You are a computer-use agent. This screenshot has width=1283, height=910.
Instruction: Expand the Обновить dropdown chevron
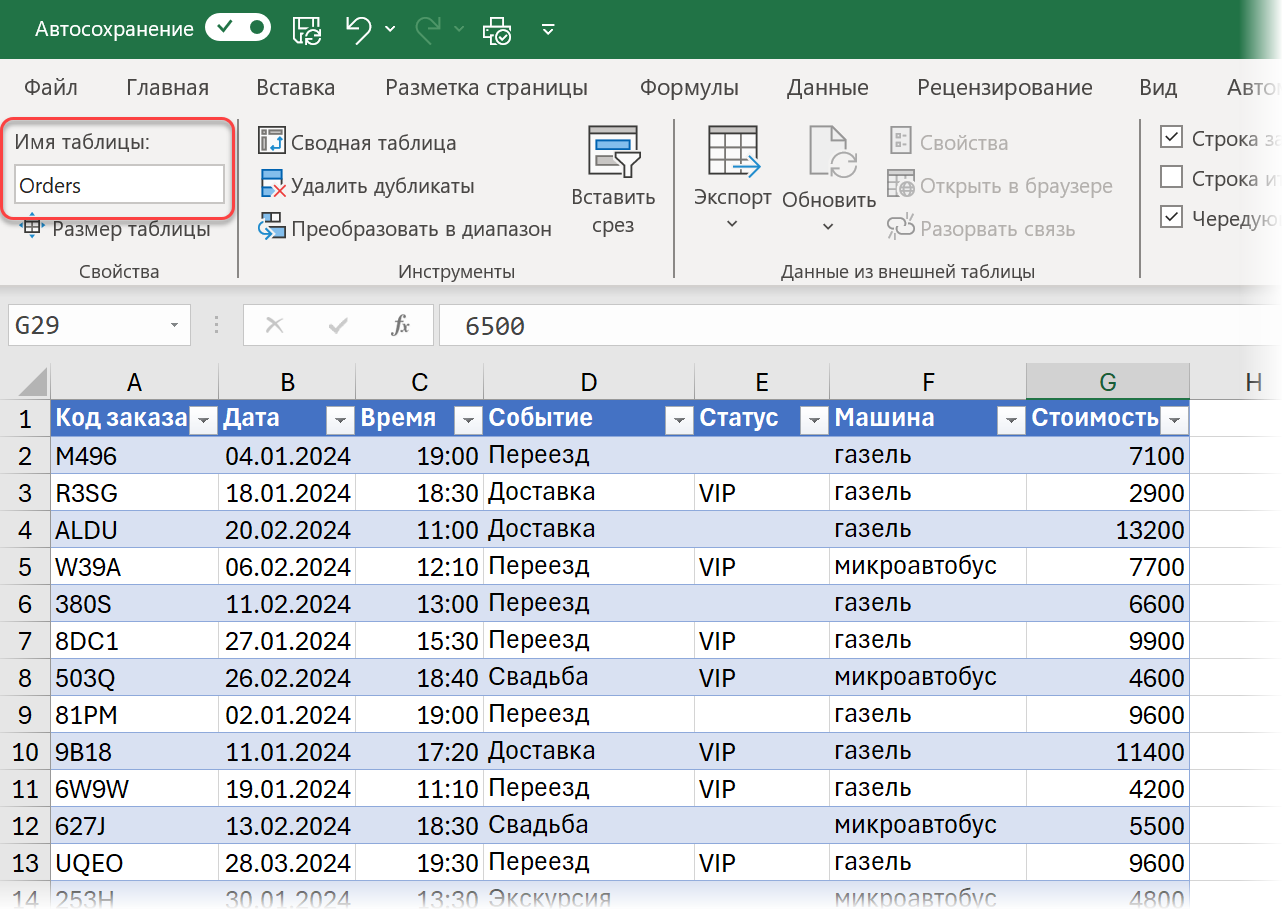(828, 227)
